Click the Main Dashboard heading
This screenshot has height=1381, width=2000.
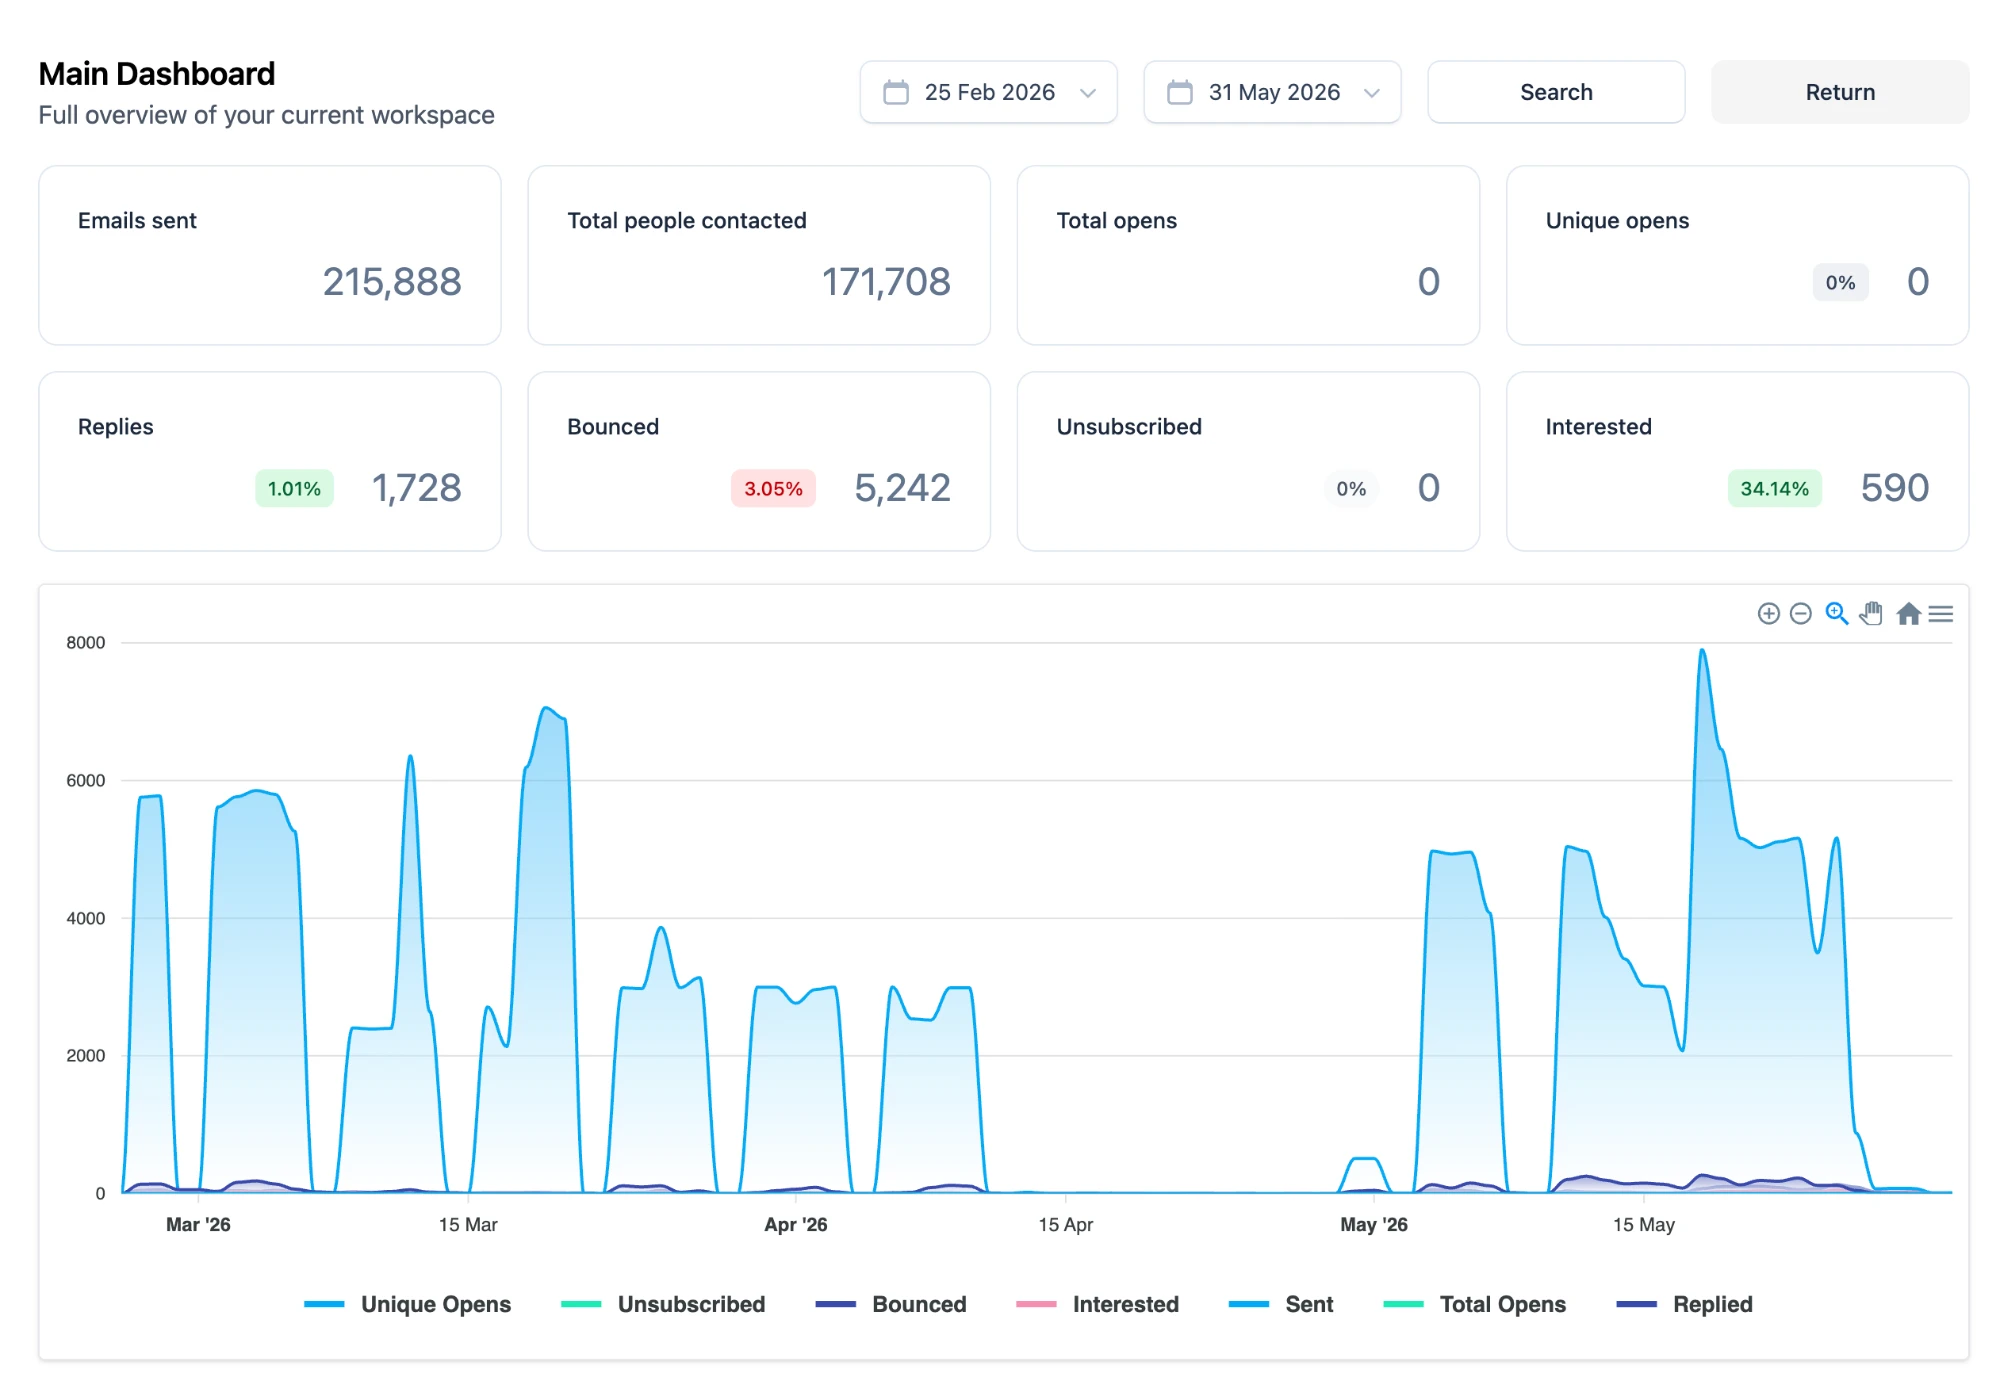tap(157, 74)
